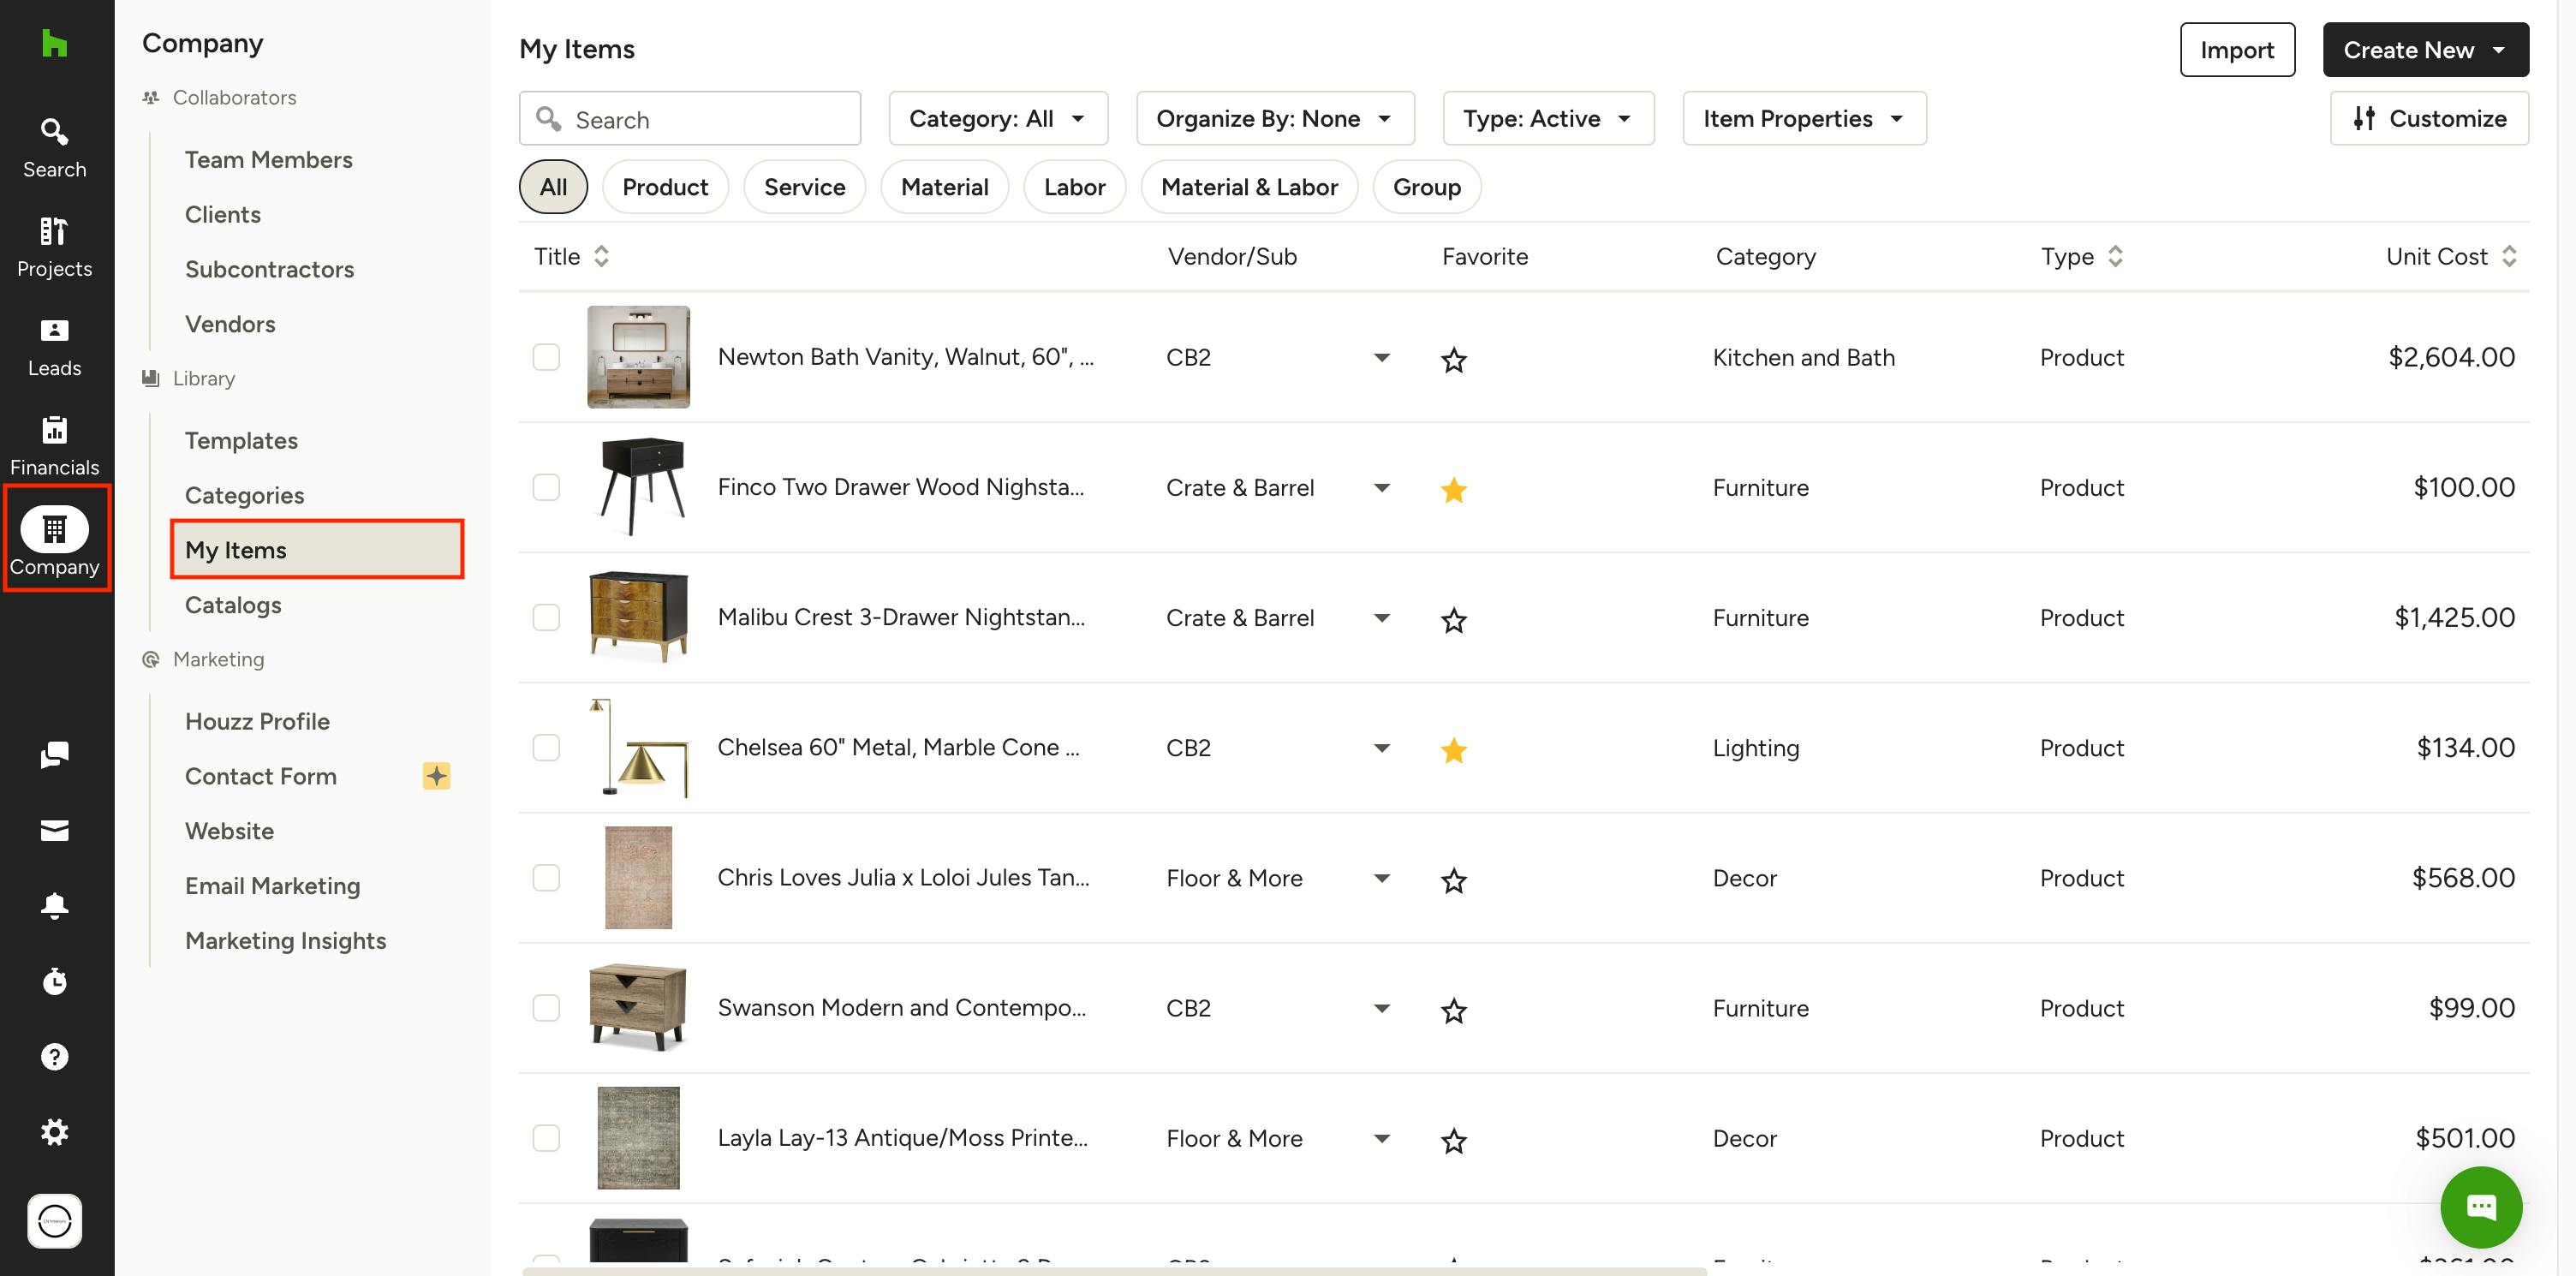The image size is (2576, 1276).
Task: Click the Import button
Action: point(2236,50)
